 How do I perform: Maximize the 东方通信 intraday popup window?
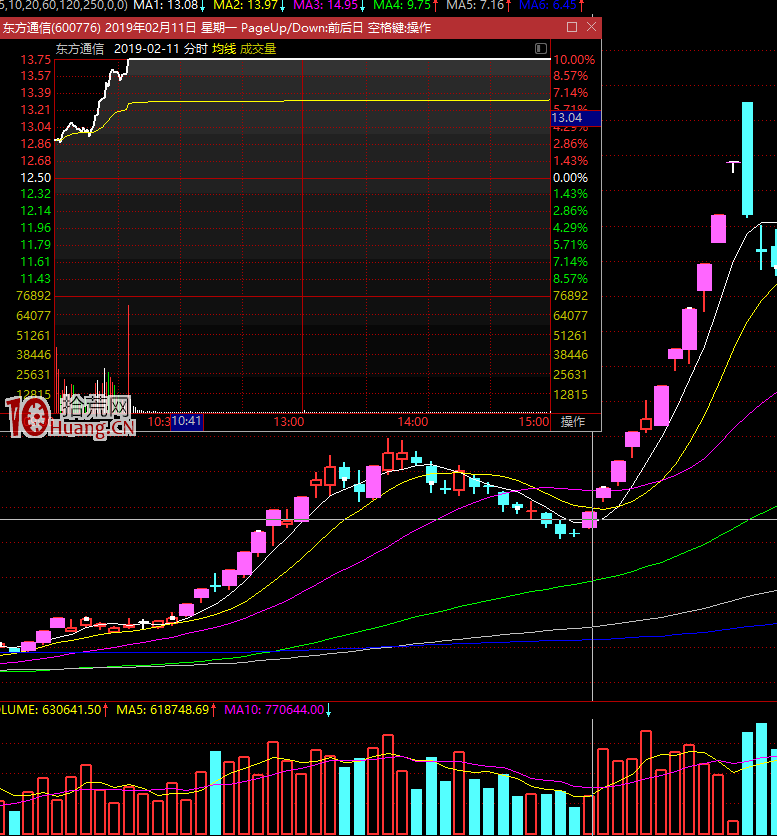tap(572, 27)
